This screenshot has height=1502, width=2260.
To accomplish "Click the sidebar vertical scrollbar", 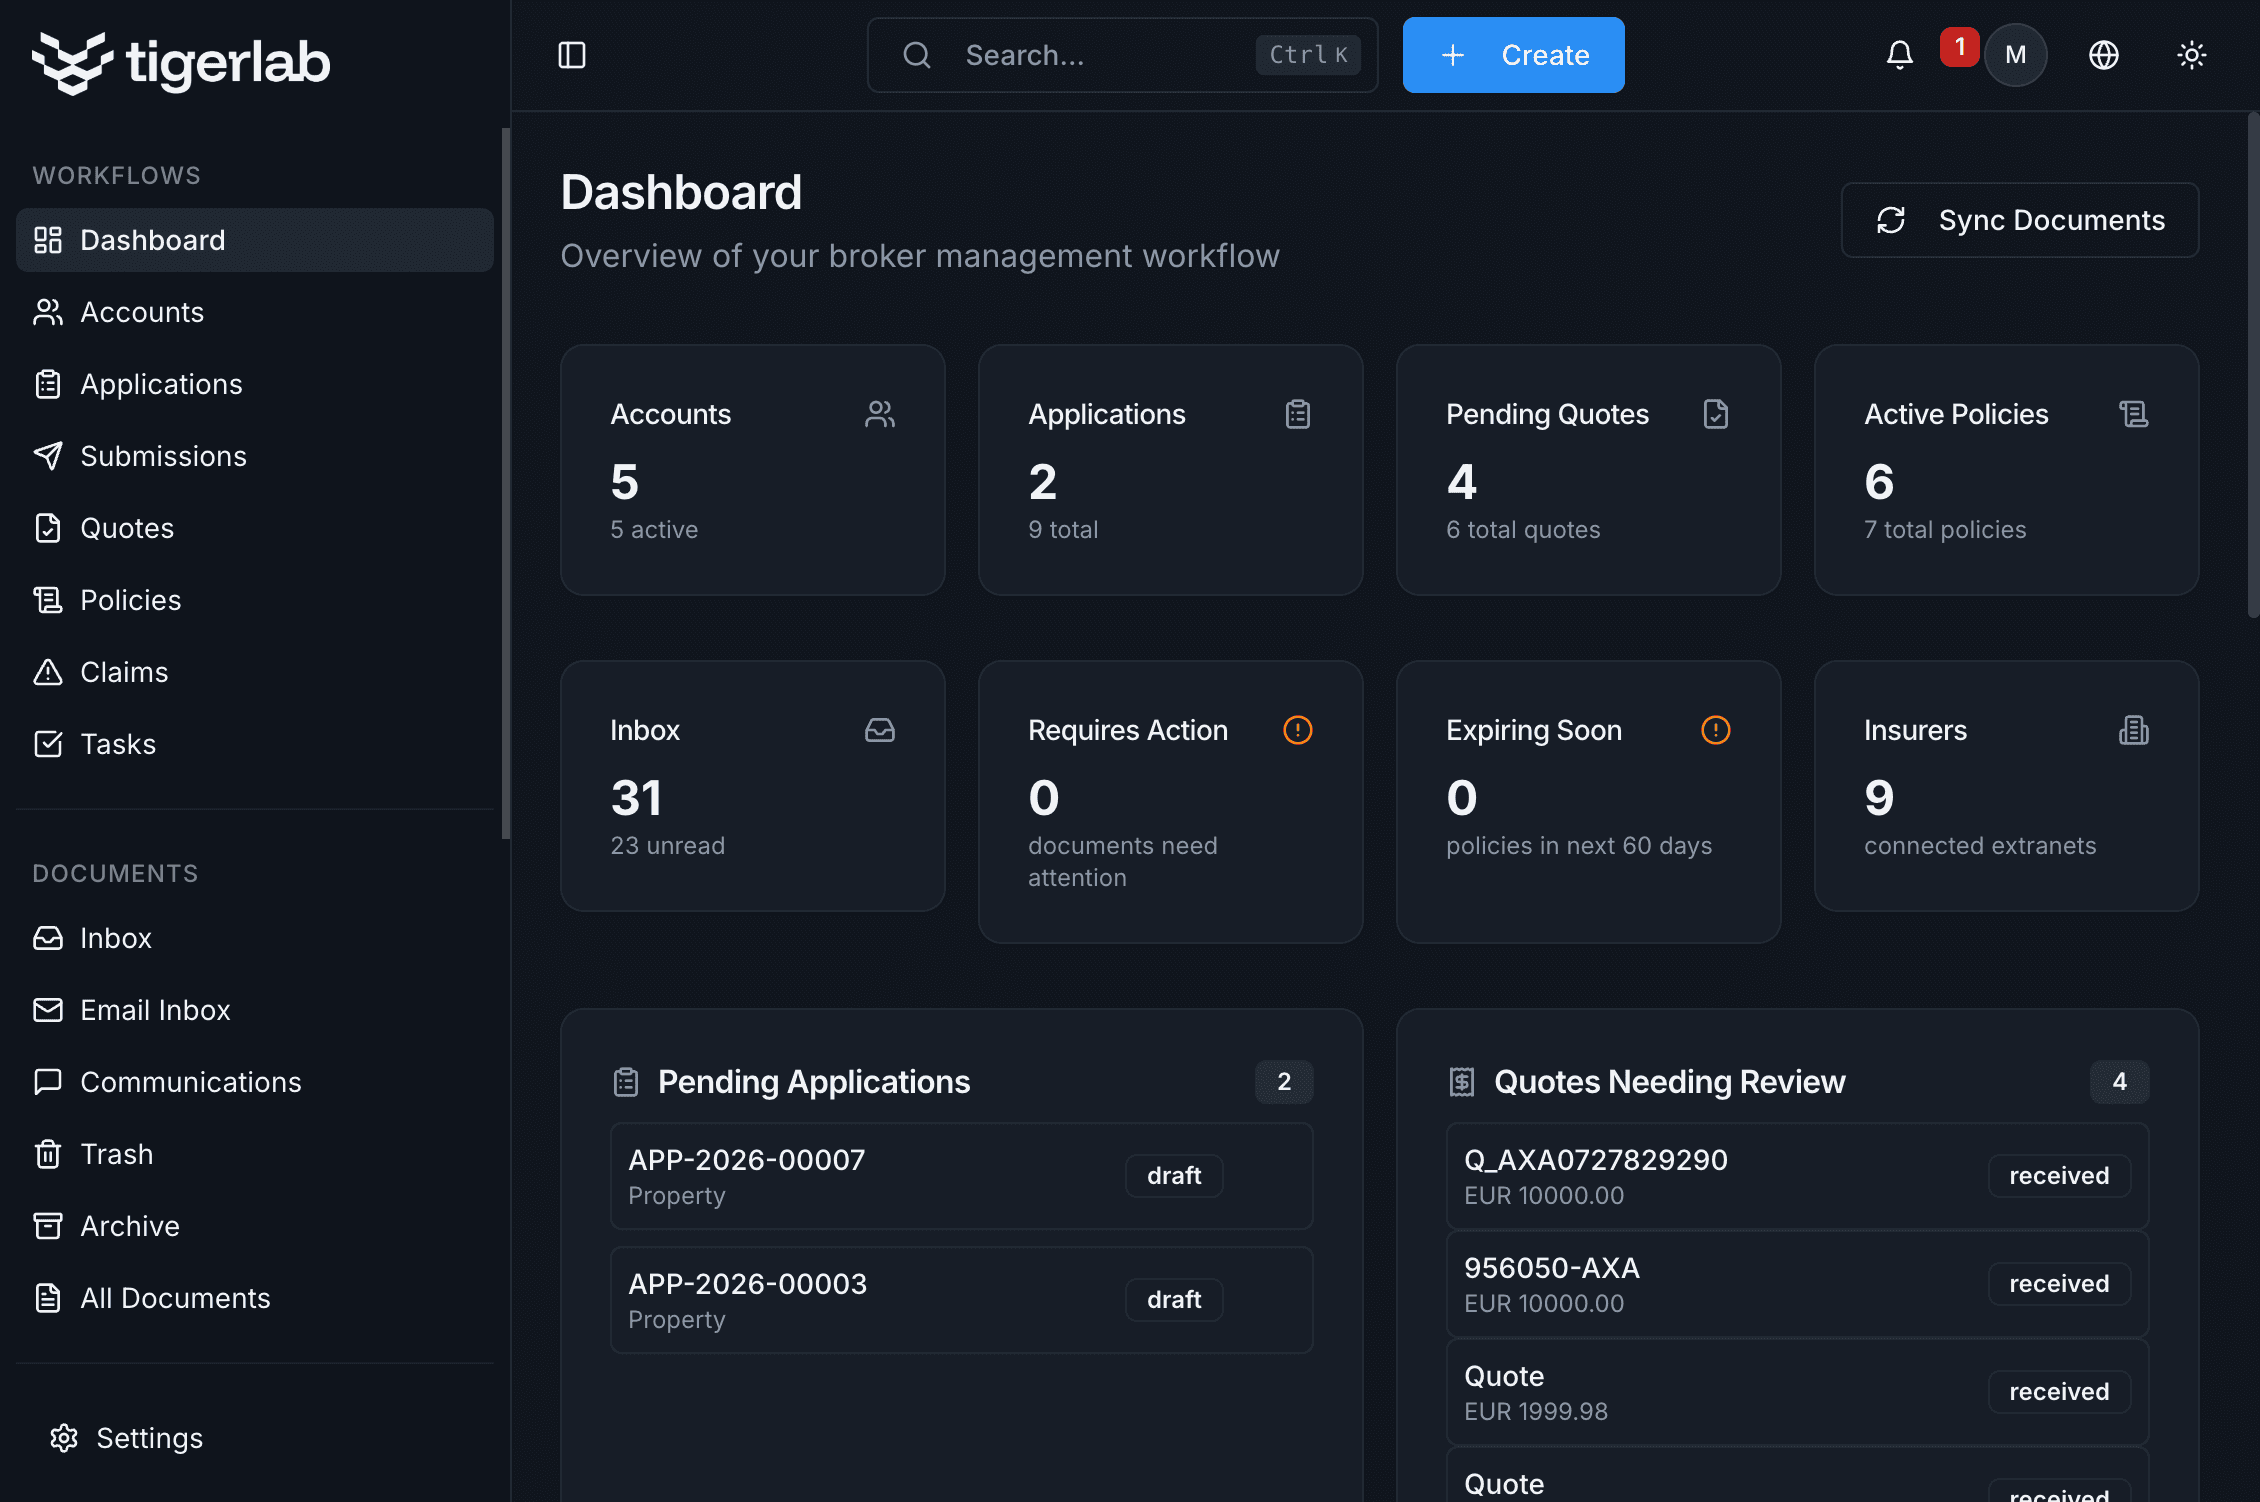I will (506, 480).
